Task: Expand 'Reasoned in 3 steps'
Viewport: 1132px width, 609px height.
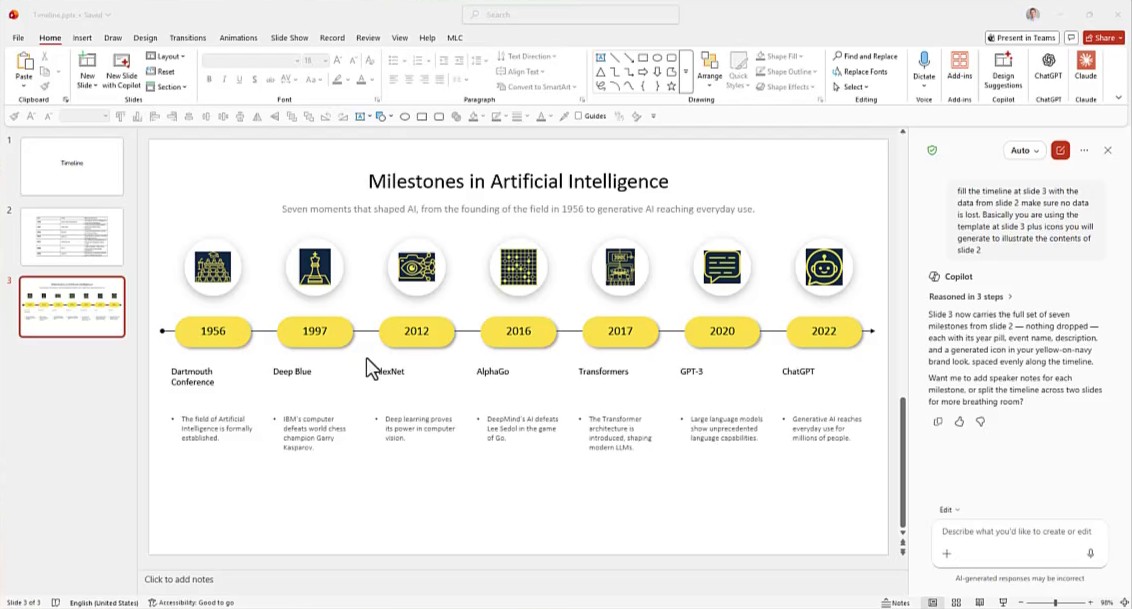Action: point(970,297)
